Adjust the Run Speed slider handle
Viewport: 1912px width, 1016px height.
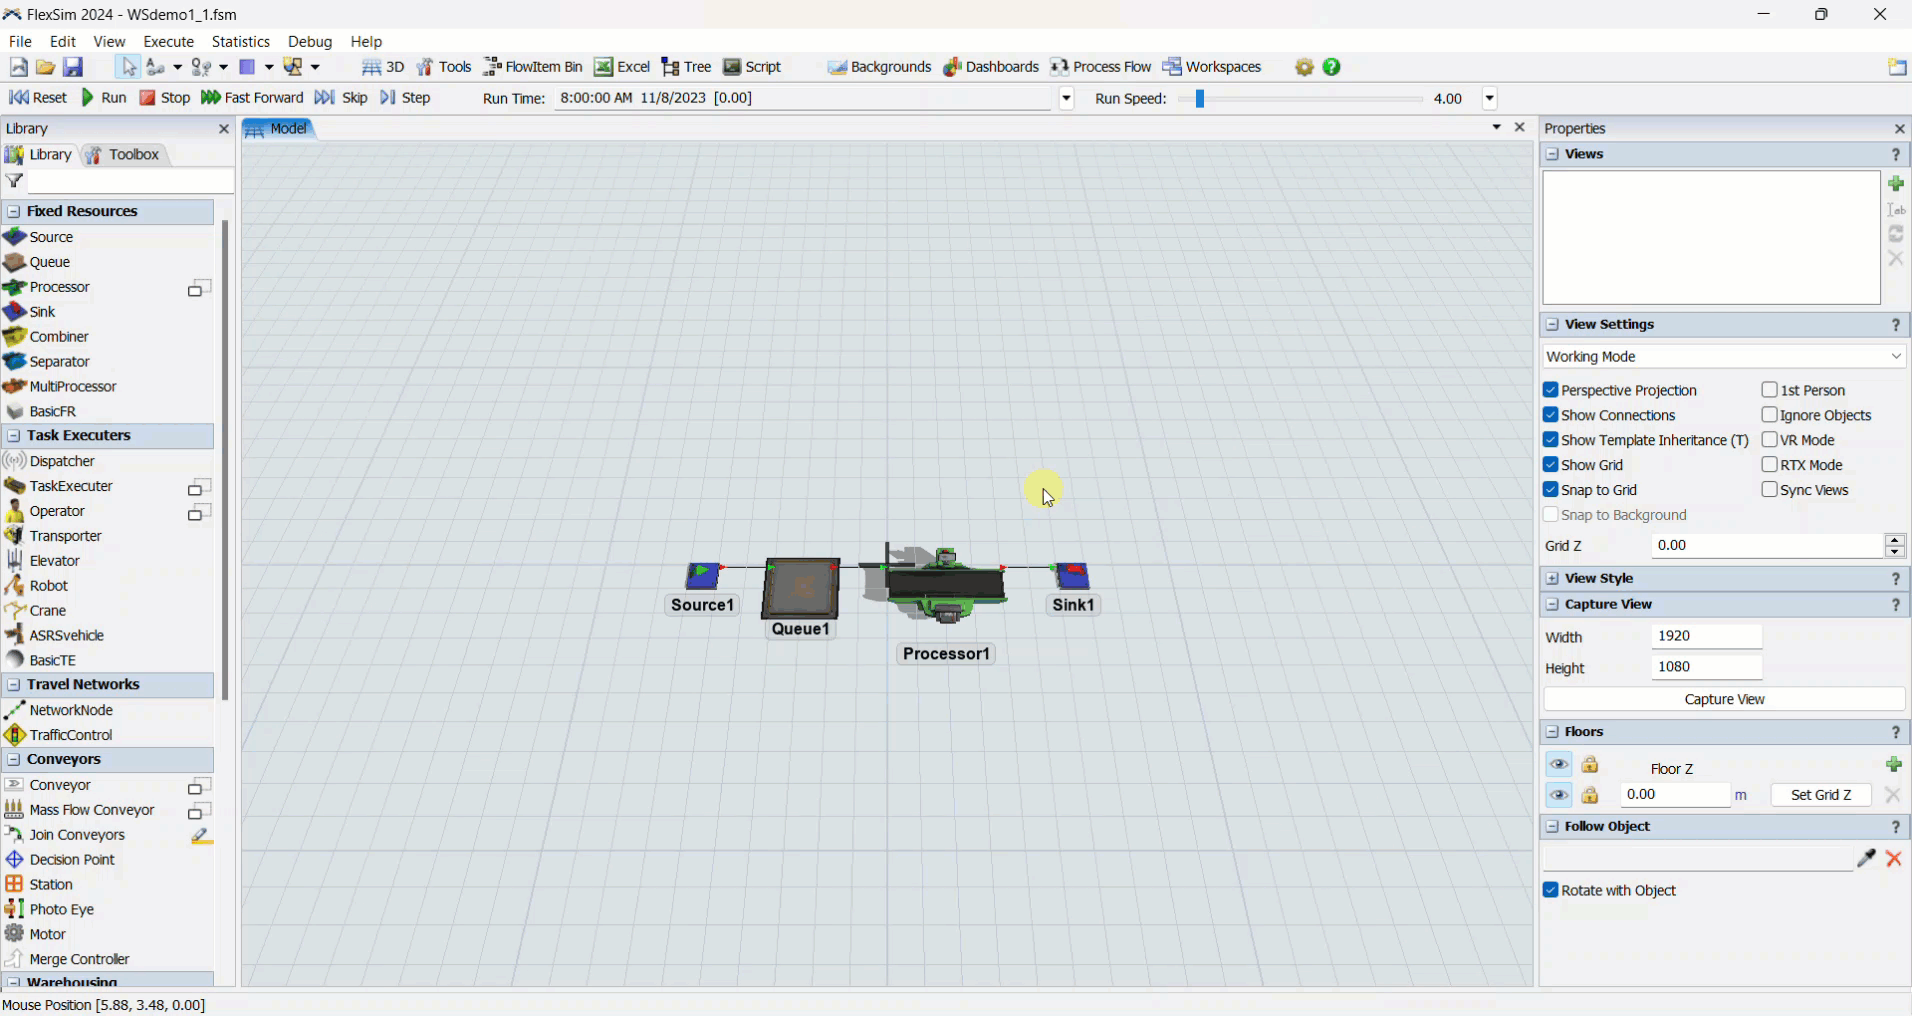[x=1199, y=99]
